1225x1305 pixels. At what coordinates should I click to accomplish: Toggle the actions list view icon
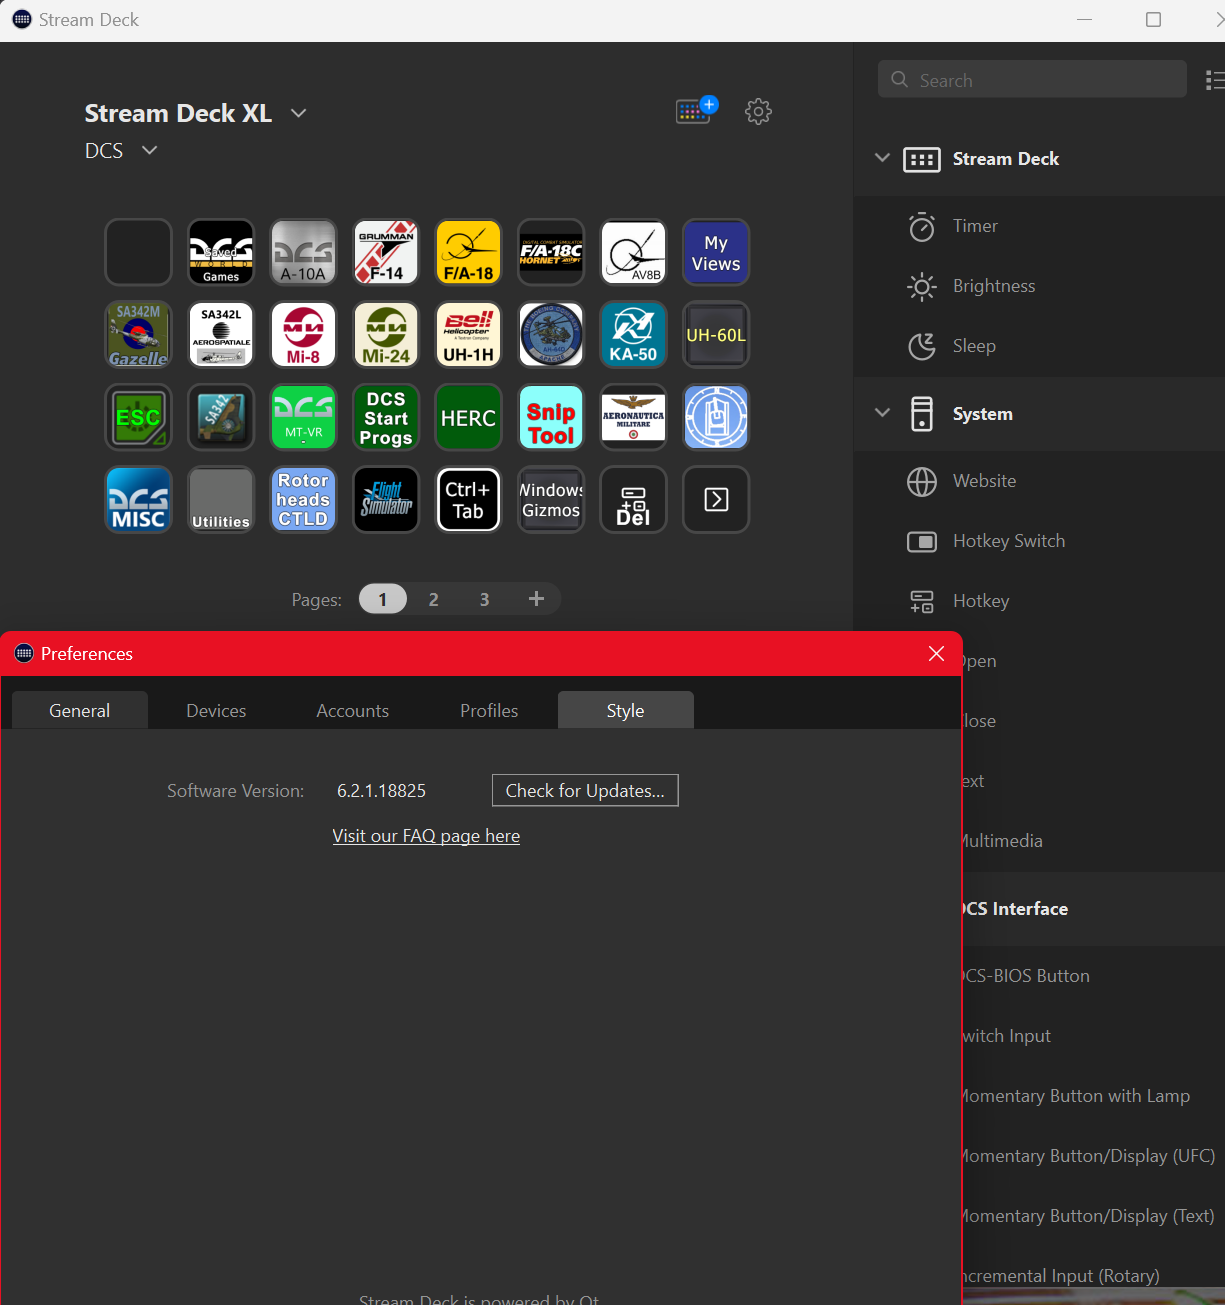[1215, 80]
